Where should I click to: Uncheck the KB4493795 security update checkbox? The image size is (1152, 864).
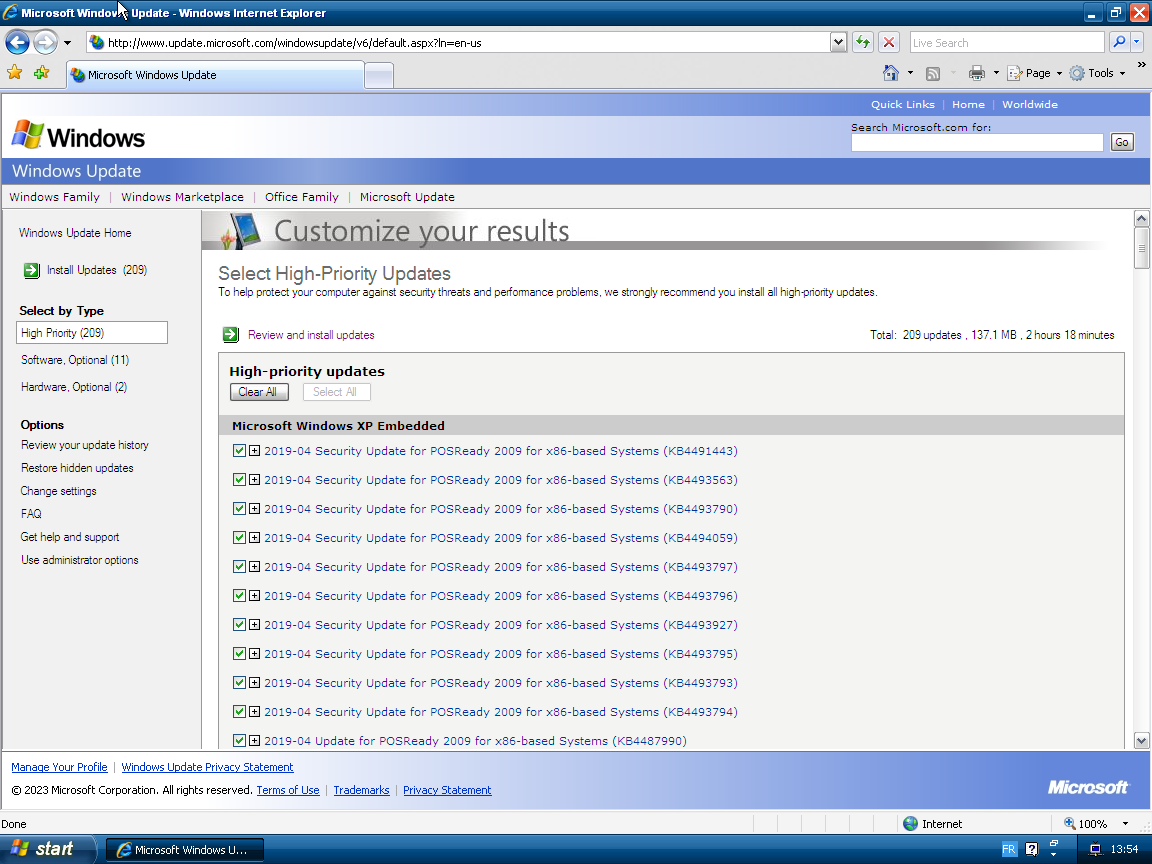[x=240, y=654]
